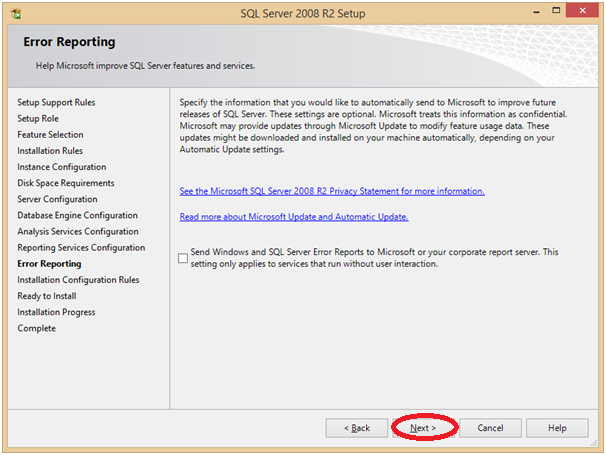Select Disk Space Requirements step

click(66, 183)
